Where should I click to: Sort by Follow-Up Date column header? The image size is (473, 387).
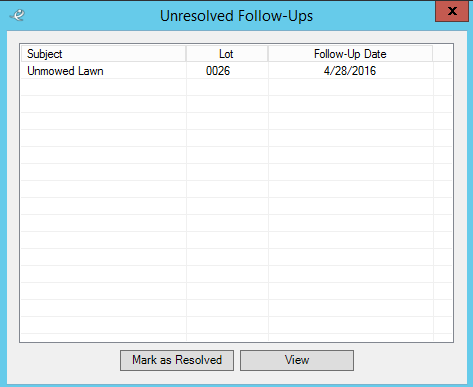click(x=350, y=54)
